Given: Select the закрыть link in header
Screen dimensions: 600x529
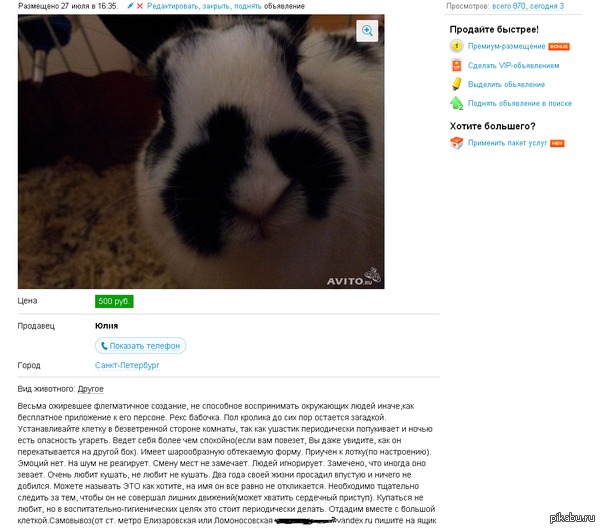Looking at the screenshot, I should pyautogui.click(x=216, y=6).
